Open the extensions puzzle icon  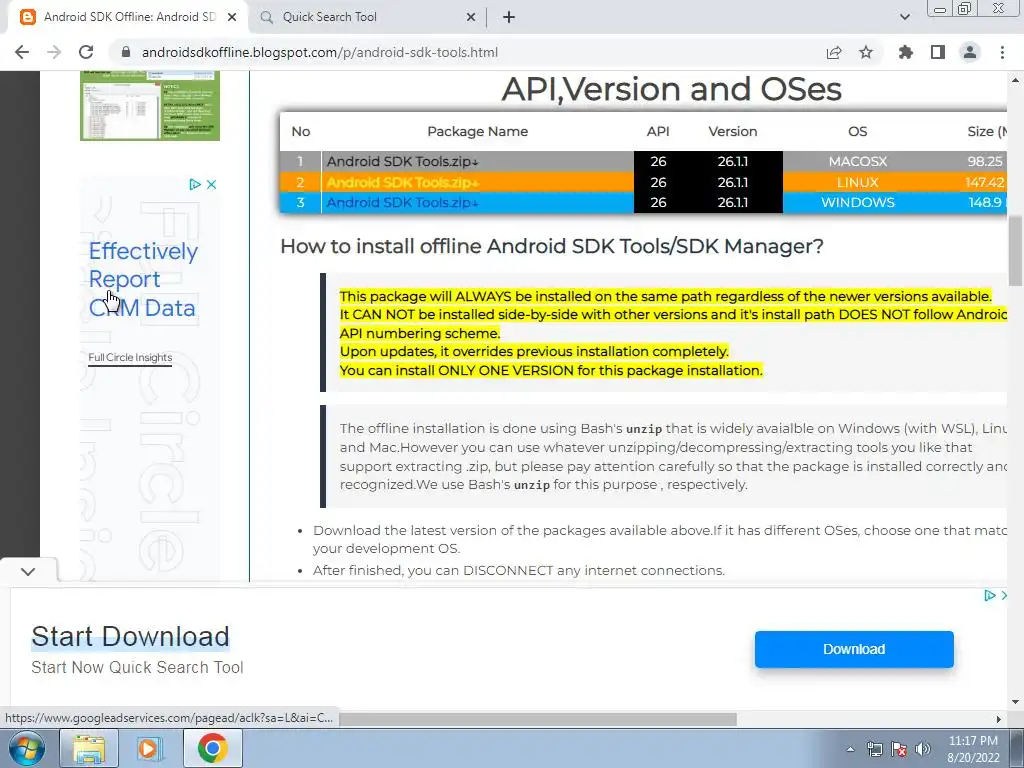click(x=906, y=52)
